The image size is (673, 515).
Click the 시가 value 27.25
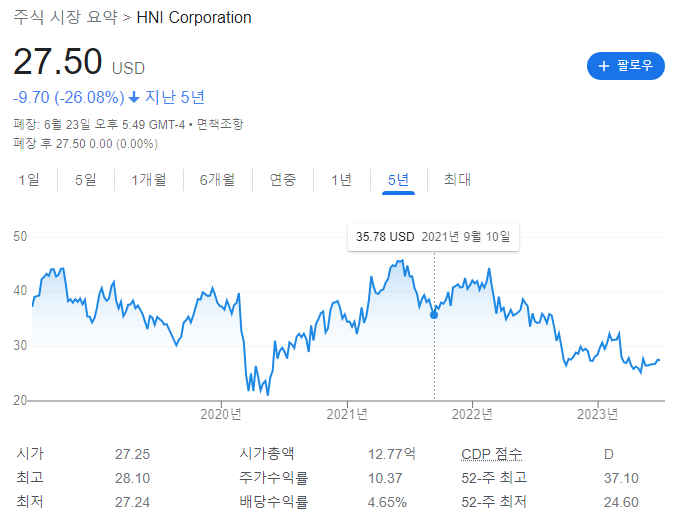pos(132,454)
